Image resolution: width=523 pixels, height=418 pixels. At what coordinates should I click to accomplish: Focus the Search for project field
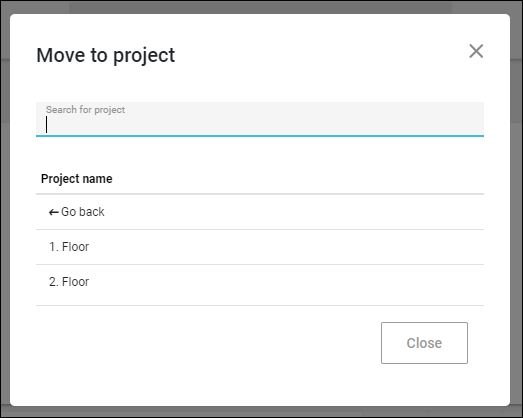tap(260, 119)
